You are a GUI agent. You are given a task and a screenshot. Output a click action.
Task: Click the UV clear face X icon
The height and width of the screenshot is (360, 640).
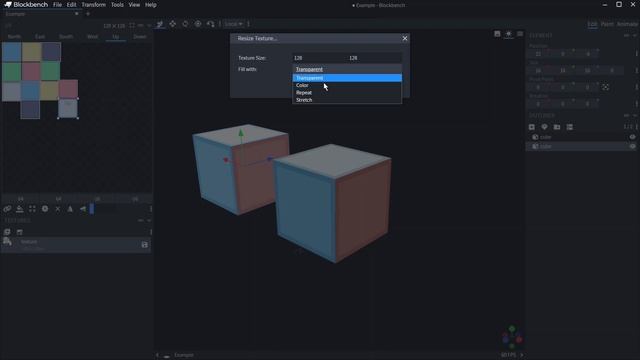(58, 209)
